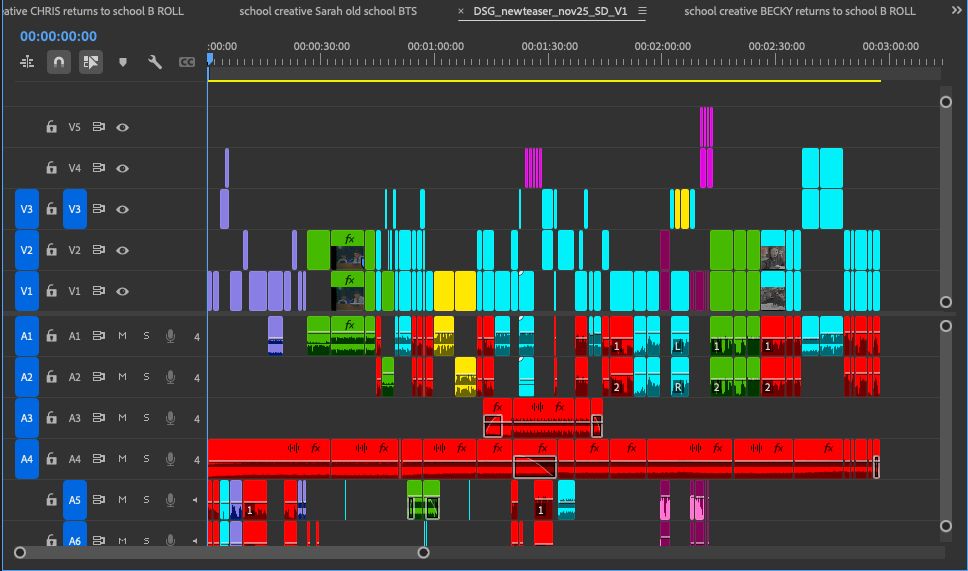This screenshot has height=571, width=968.
Task: Hide track V3 output with the eye icon
Action: 122,209
